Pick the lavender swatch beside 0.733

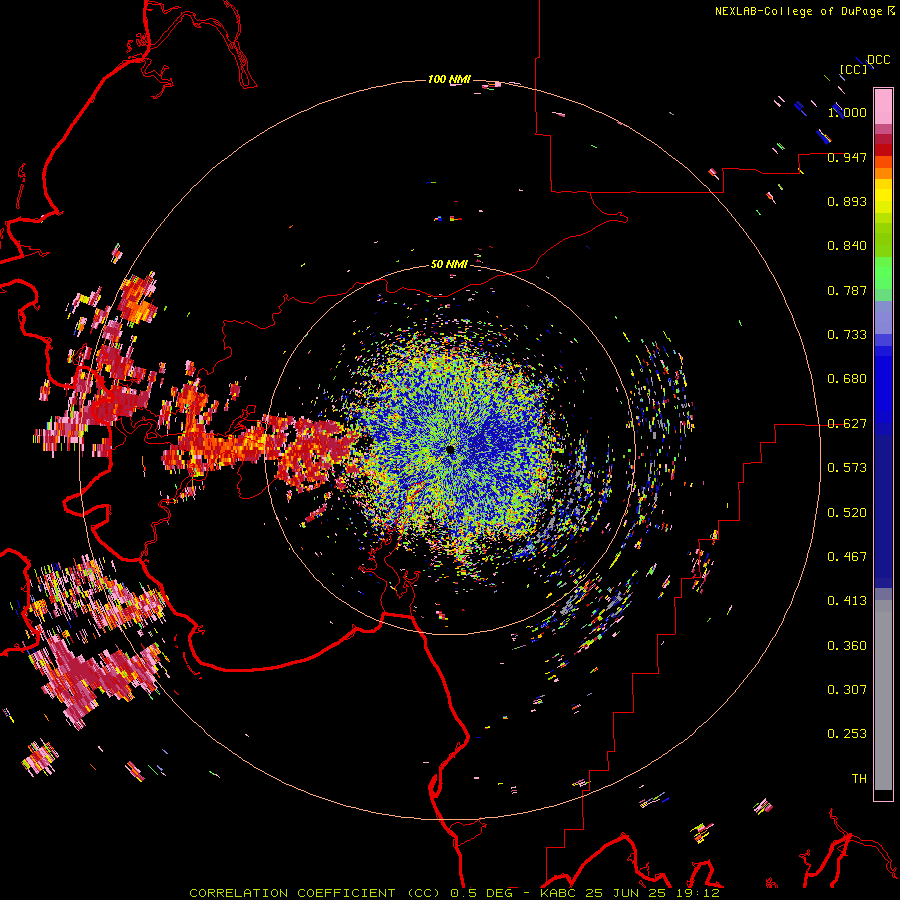pos(883,319)
